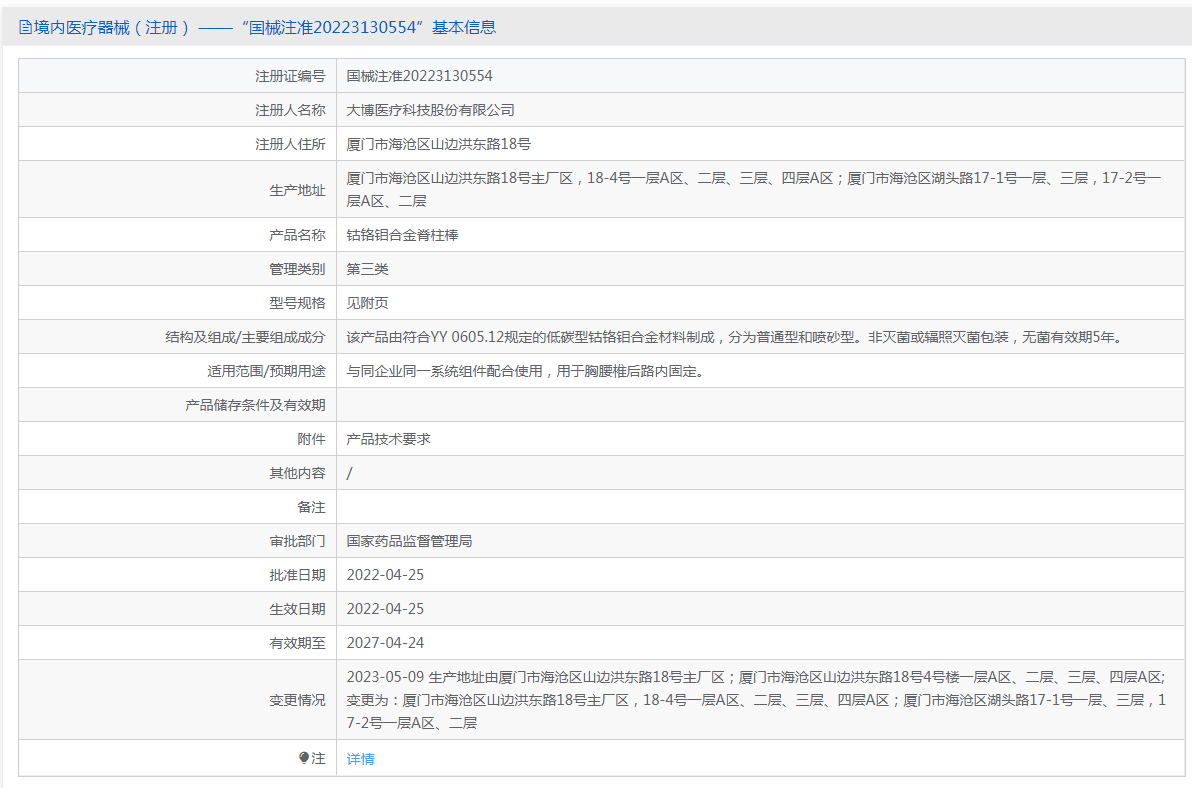The height and width of the screenshot is (788, 1192).
Task: Click the 批准日期 label
Action: coord(297,575)
